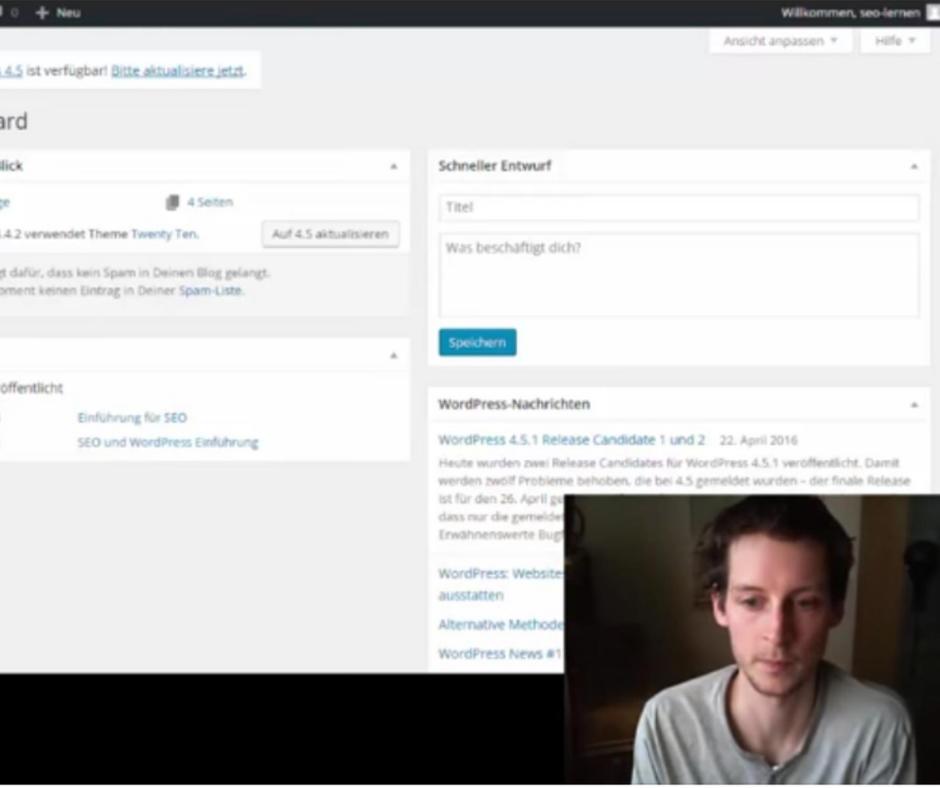Click the Speichern button
Screen dimensions: 940x788
click(x=477, y=342)
